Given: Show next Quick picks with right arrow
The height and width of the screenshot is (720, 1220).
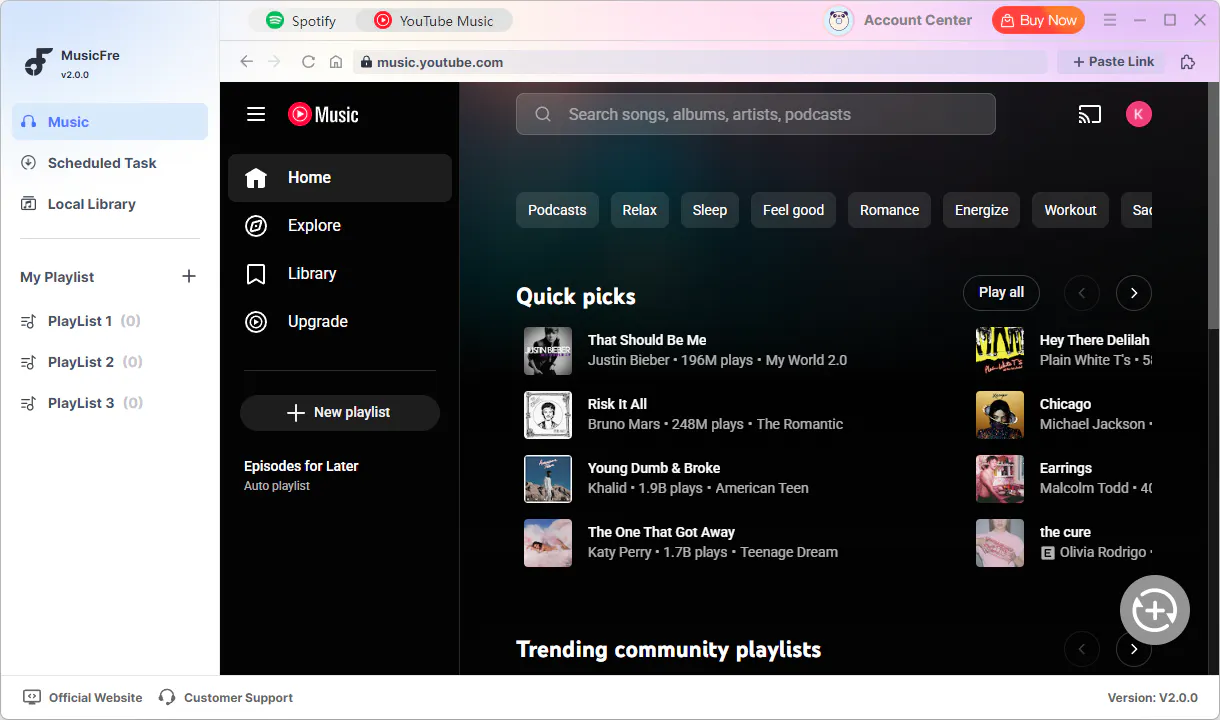Looking at the screenshot, I should tap(1134, 293).
